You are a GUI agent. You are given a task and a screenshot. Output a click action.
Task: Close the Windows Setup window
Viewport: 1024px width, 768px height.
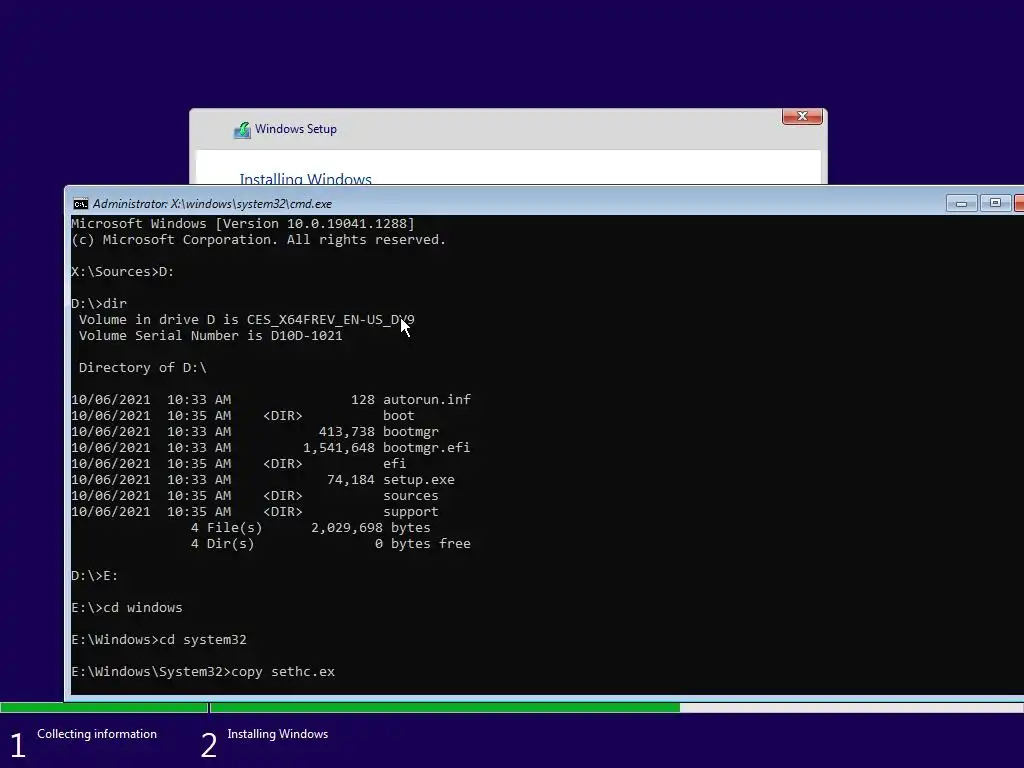pos(802,116)
